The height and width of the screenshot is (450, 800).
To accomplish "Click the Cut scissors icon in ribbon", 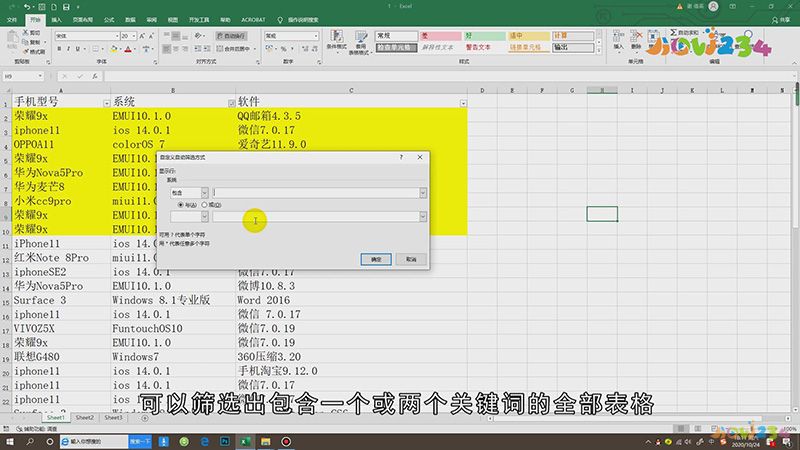I will [26, 32].
